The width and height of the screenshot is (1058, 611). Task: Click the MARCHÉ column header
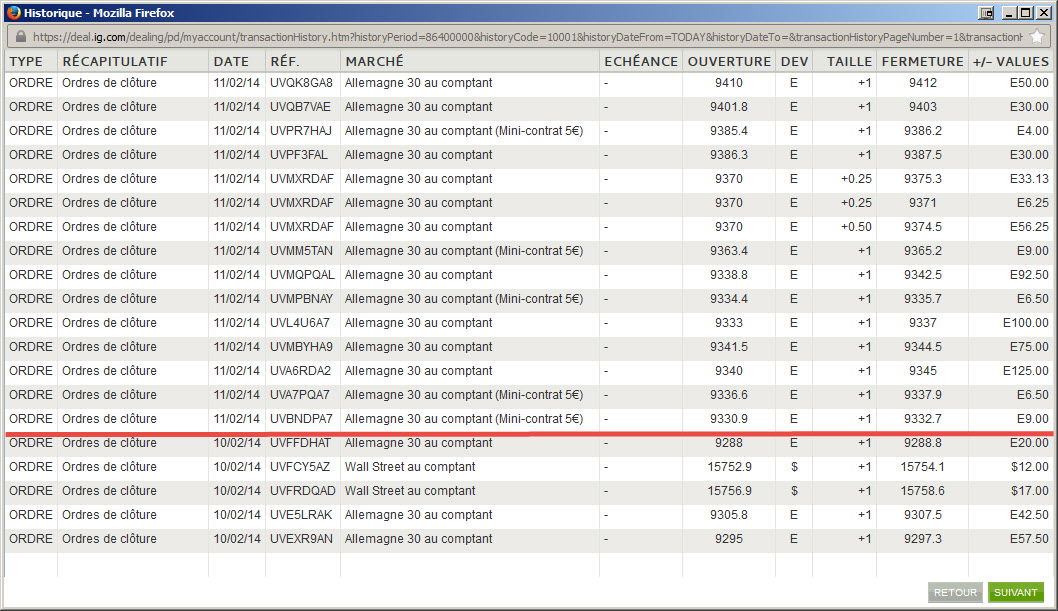(x=374, y=61)
